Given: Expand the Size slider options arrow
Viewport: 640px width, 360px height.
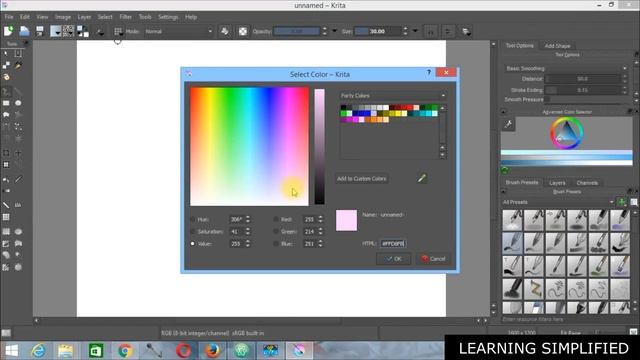Looking at the screenshot, I should tap(415, 31).
